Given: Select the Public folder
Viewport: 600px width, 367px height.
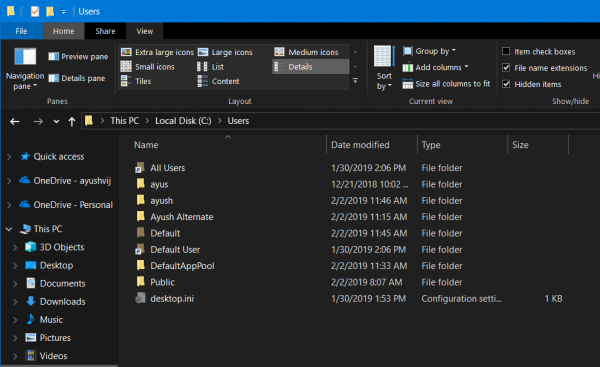Looking at the screenshot, I should coord(162,282).
